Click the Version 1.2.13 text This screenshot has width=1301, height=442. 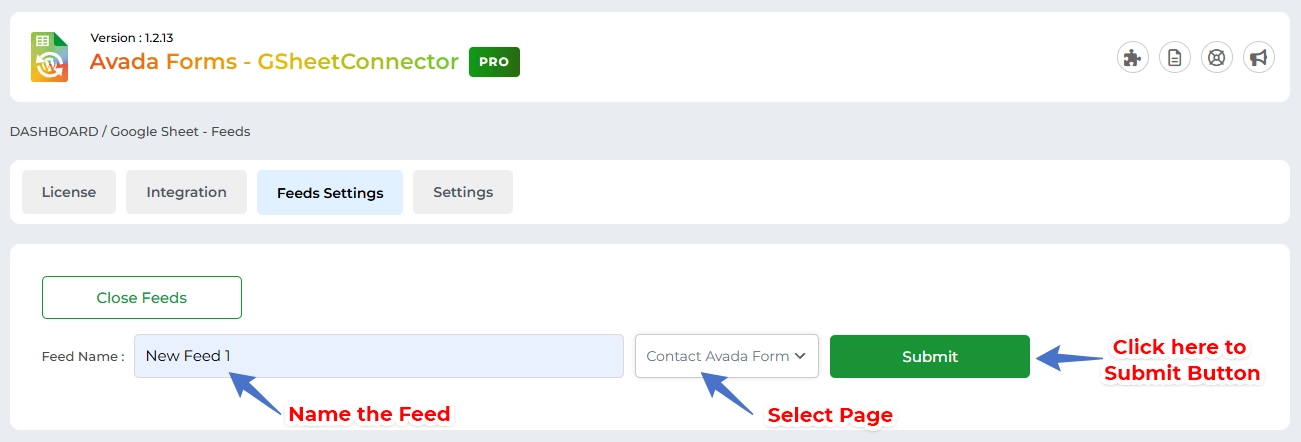[132, 38]
